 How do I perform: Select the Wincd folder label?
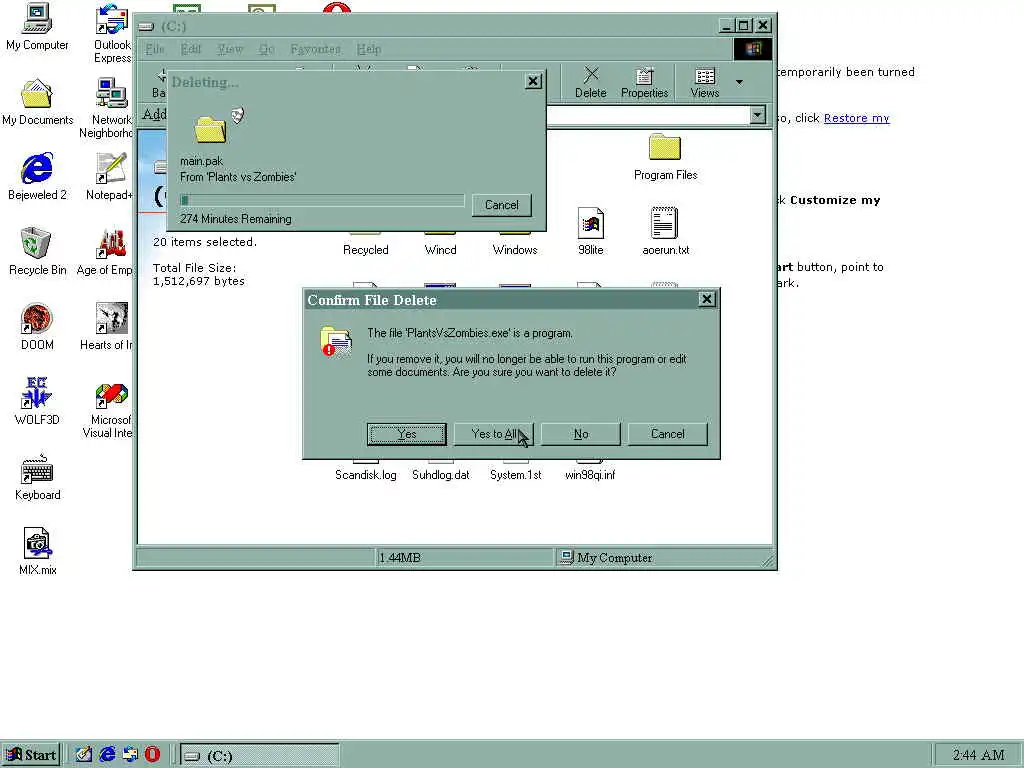coord(440,250)
